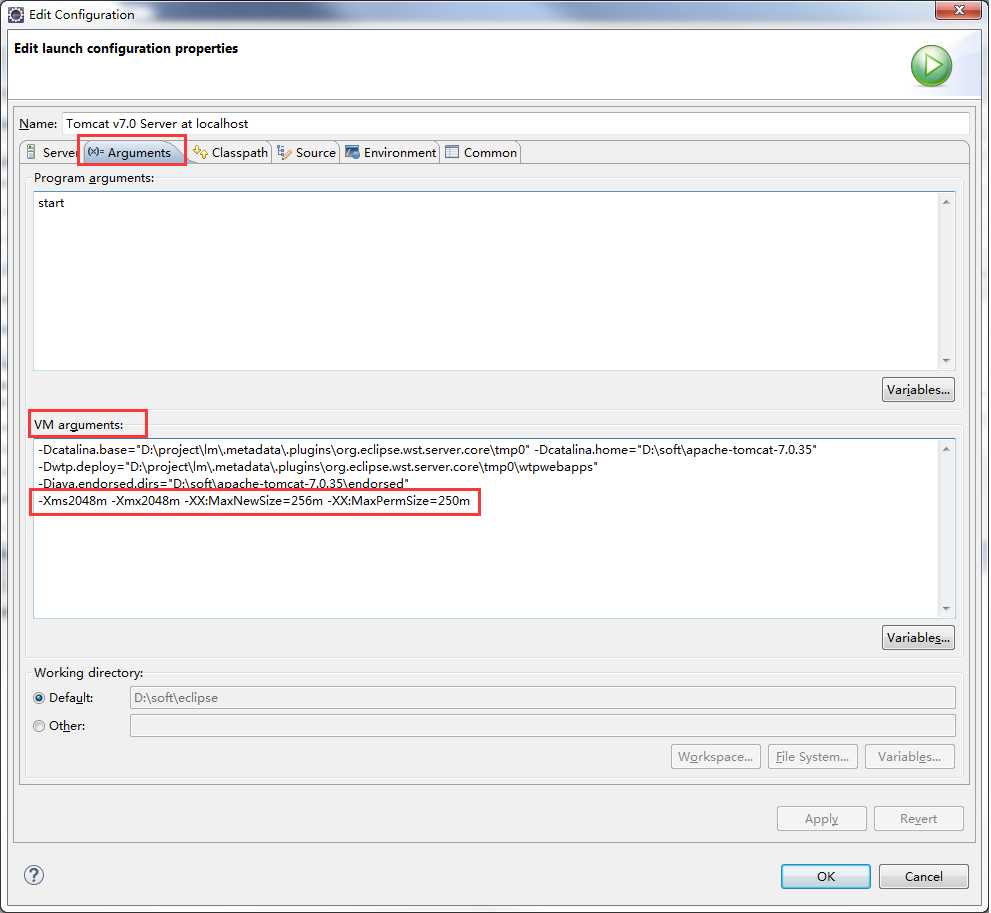
Task: Click Program arguments scrollbar down arrow
Action: point(946,360)
